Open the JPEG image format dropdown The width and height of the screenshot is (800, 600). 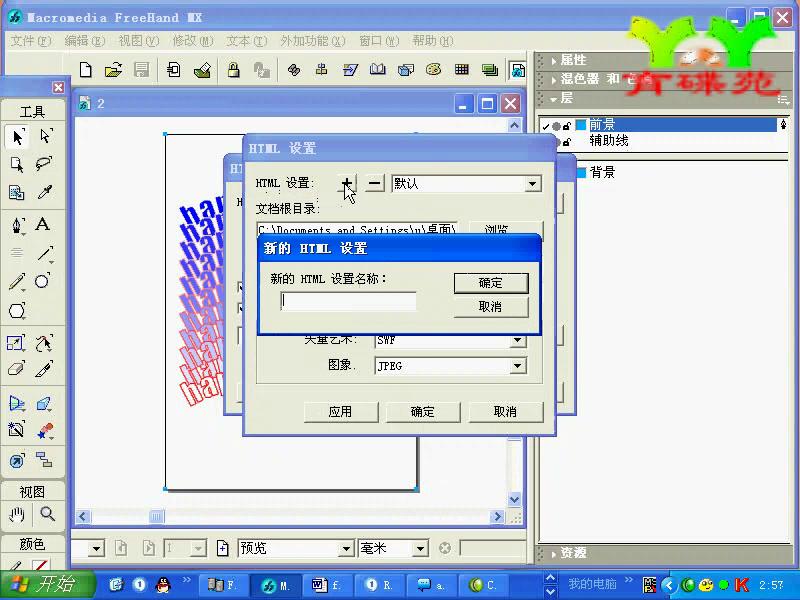[x=517, y=366]
